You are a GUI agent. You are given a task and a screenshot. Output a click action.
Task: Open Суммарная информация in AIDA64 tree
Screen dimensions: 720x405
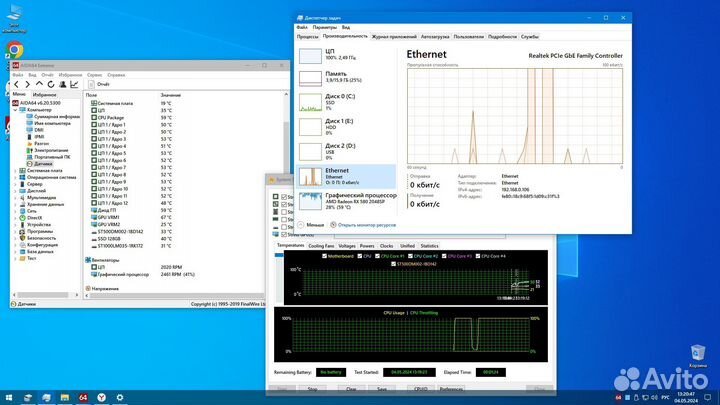click(53, 117)
